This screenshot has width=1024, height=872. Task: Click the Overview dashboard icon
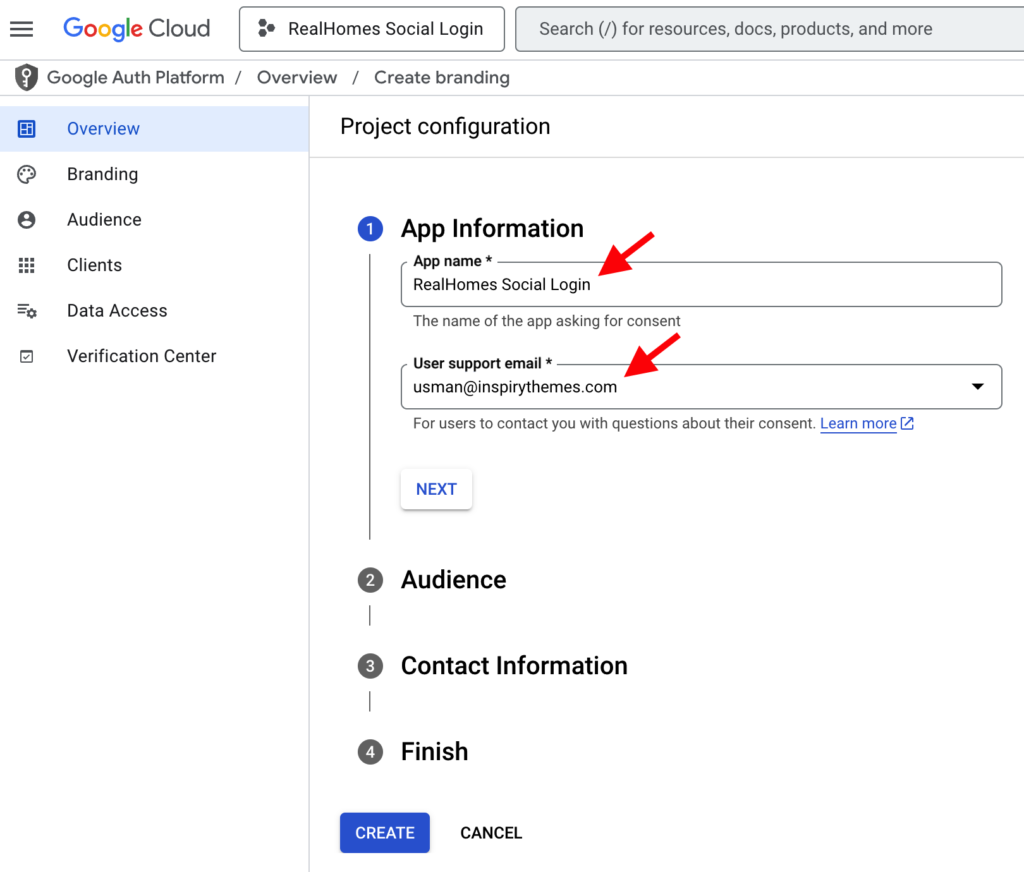click(x=26, y=129)
